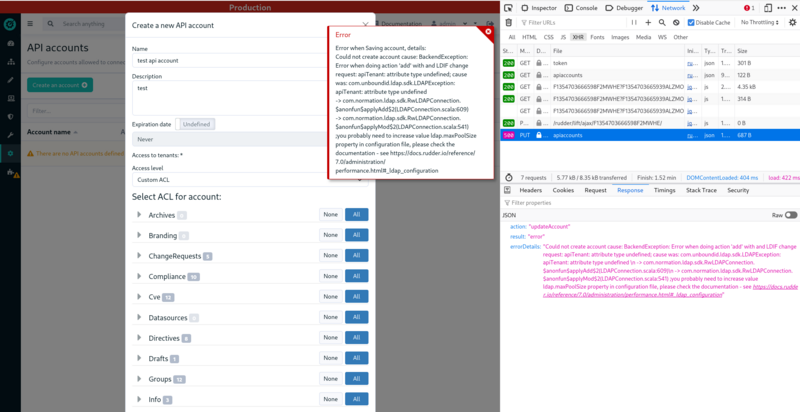This screenshot has height=412, width=800.
Task: Open the Timings tab of request details
Action: 664,190
